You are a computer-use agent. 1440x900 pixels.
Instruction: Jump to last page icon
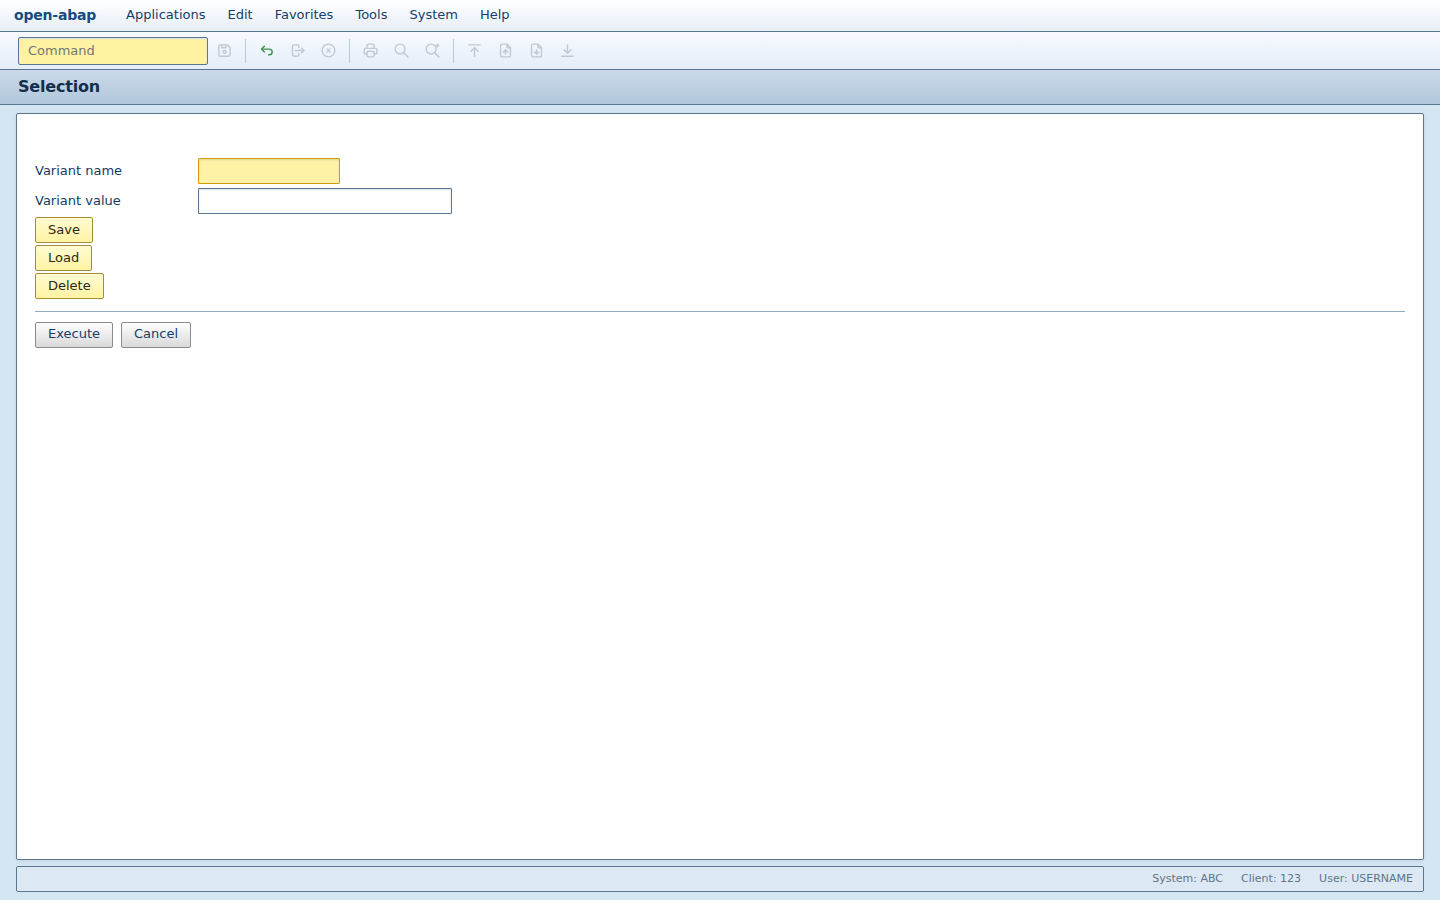click(x=568, y=51)
